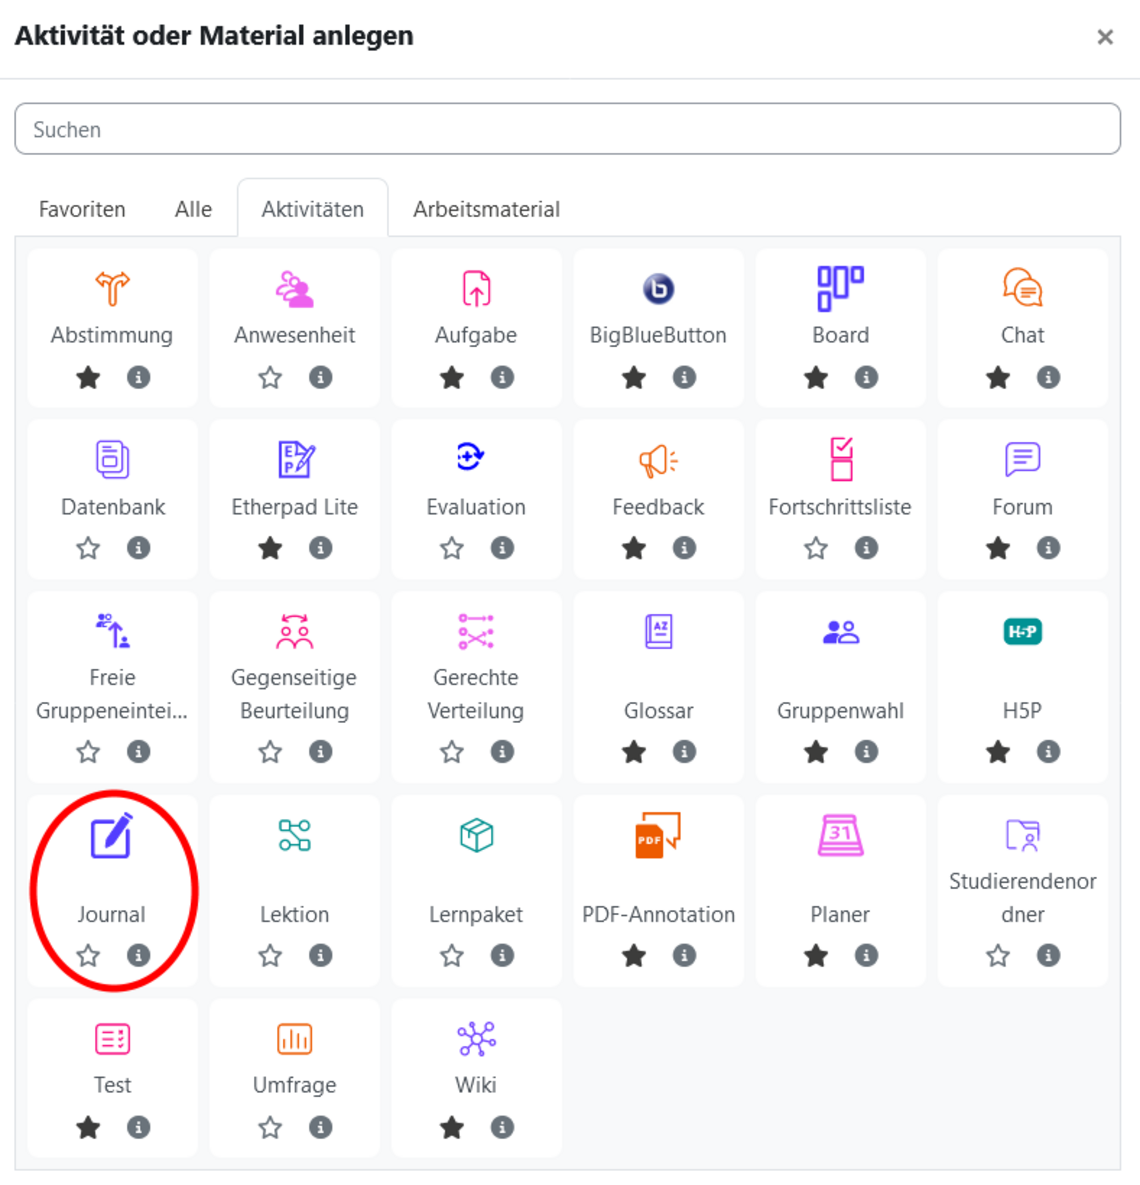Pick the PDF-Annotation activity icon
This screenshot has width=1140, height=1185.
(x=658, y=834)
